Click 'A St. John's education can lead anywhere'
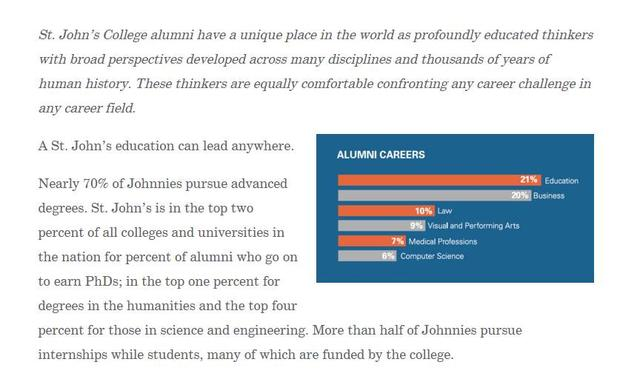This screenshot has height=379, width=640. pyautogui.click(x=166, y=146)
